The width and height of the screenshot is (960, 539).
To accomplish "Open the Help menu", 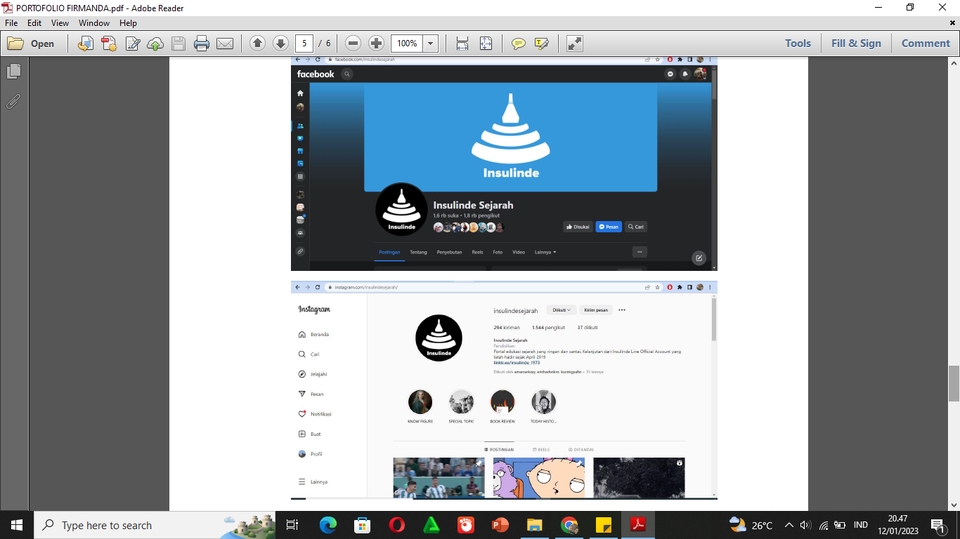I will pos(128,23).
